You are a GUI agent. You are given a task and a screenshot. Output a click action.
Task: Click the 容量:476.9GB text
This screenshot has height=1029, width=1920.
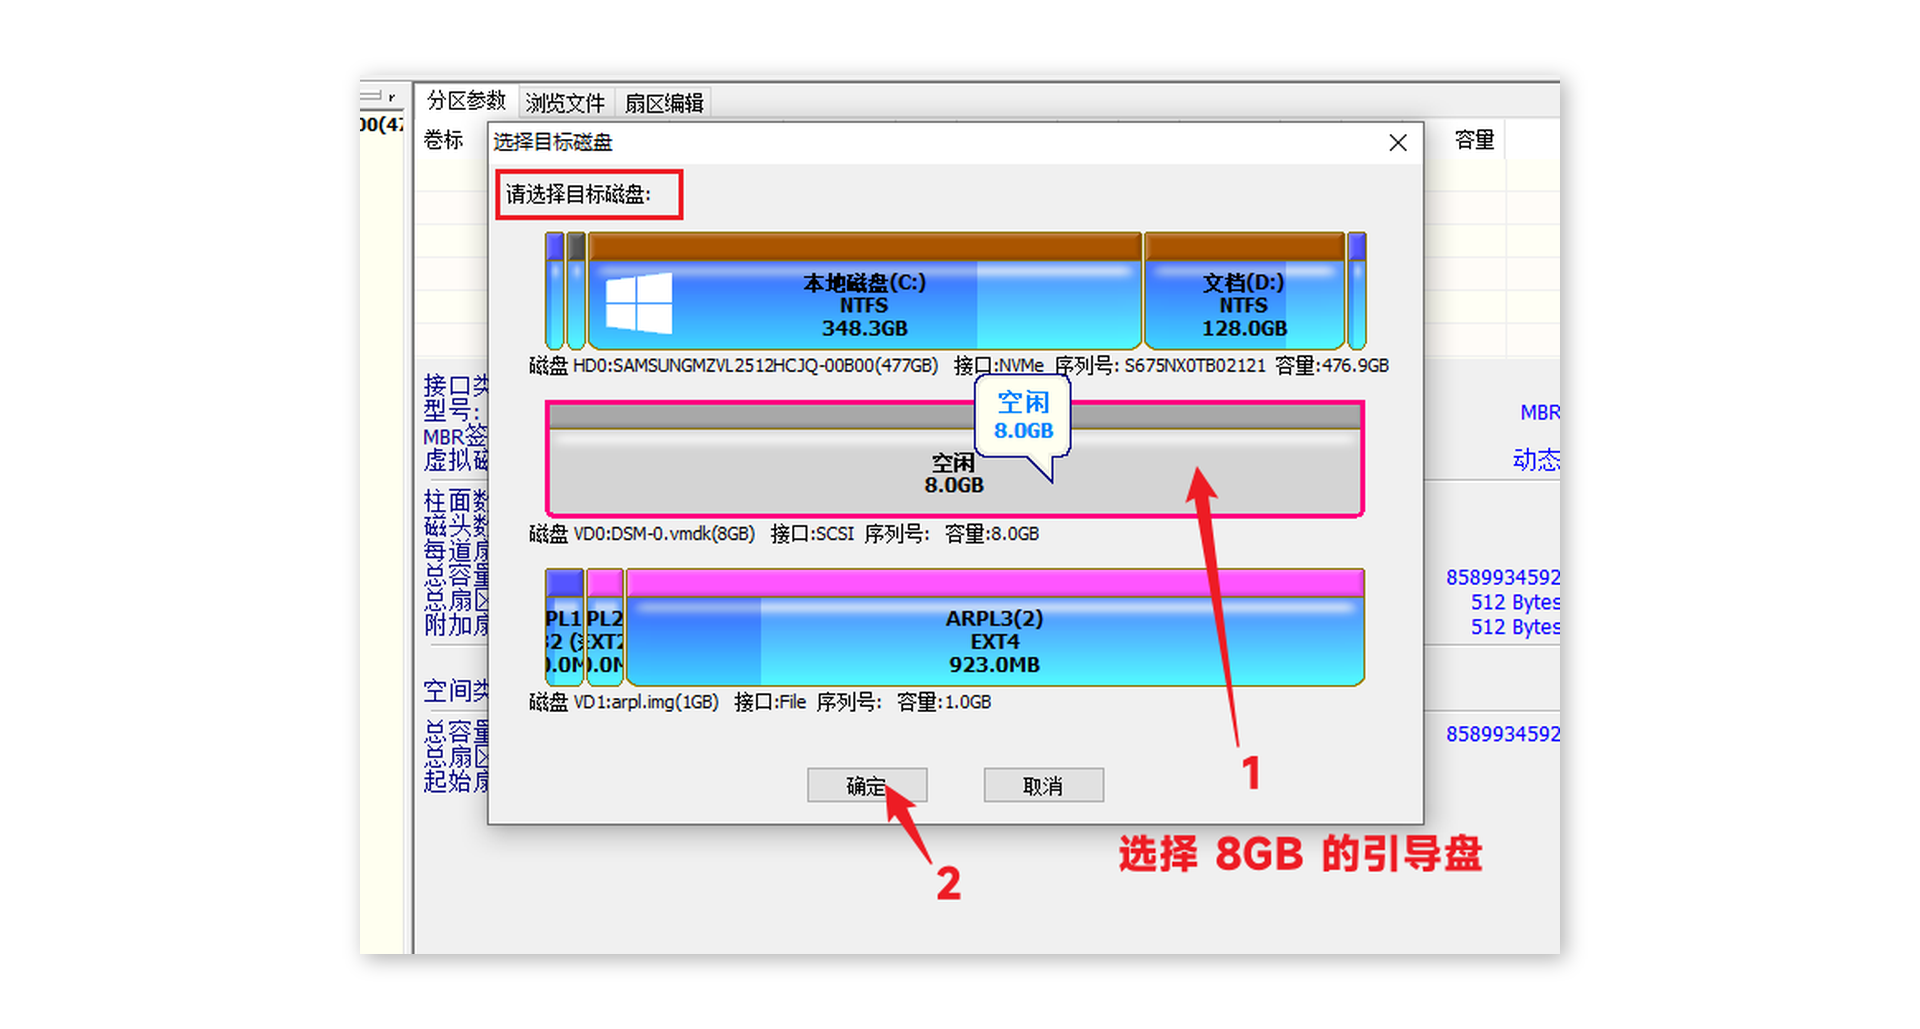point(1332,366)
